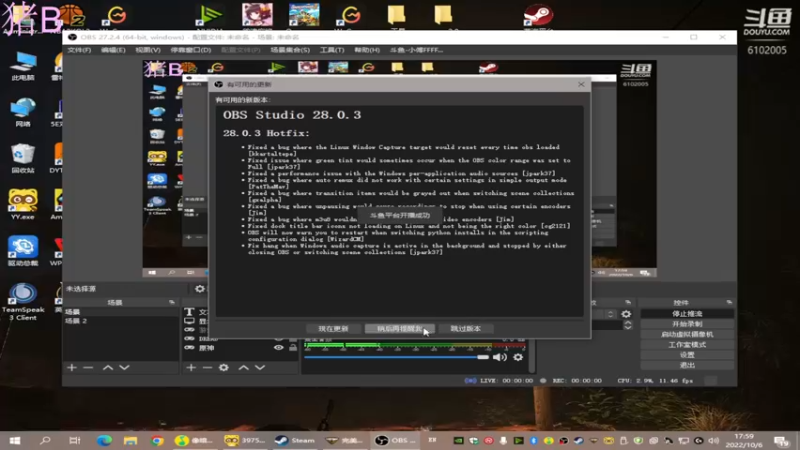Adjust transition duration stepper
This screenshot has height=450, width=800.
coord(628,325)
